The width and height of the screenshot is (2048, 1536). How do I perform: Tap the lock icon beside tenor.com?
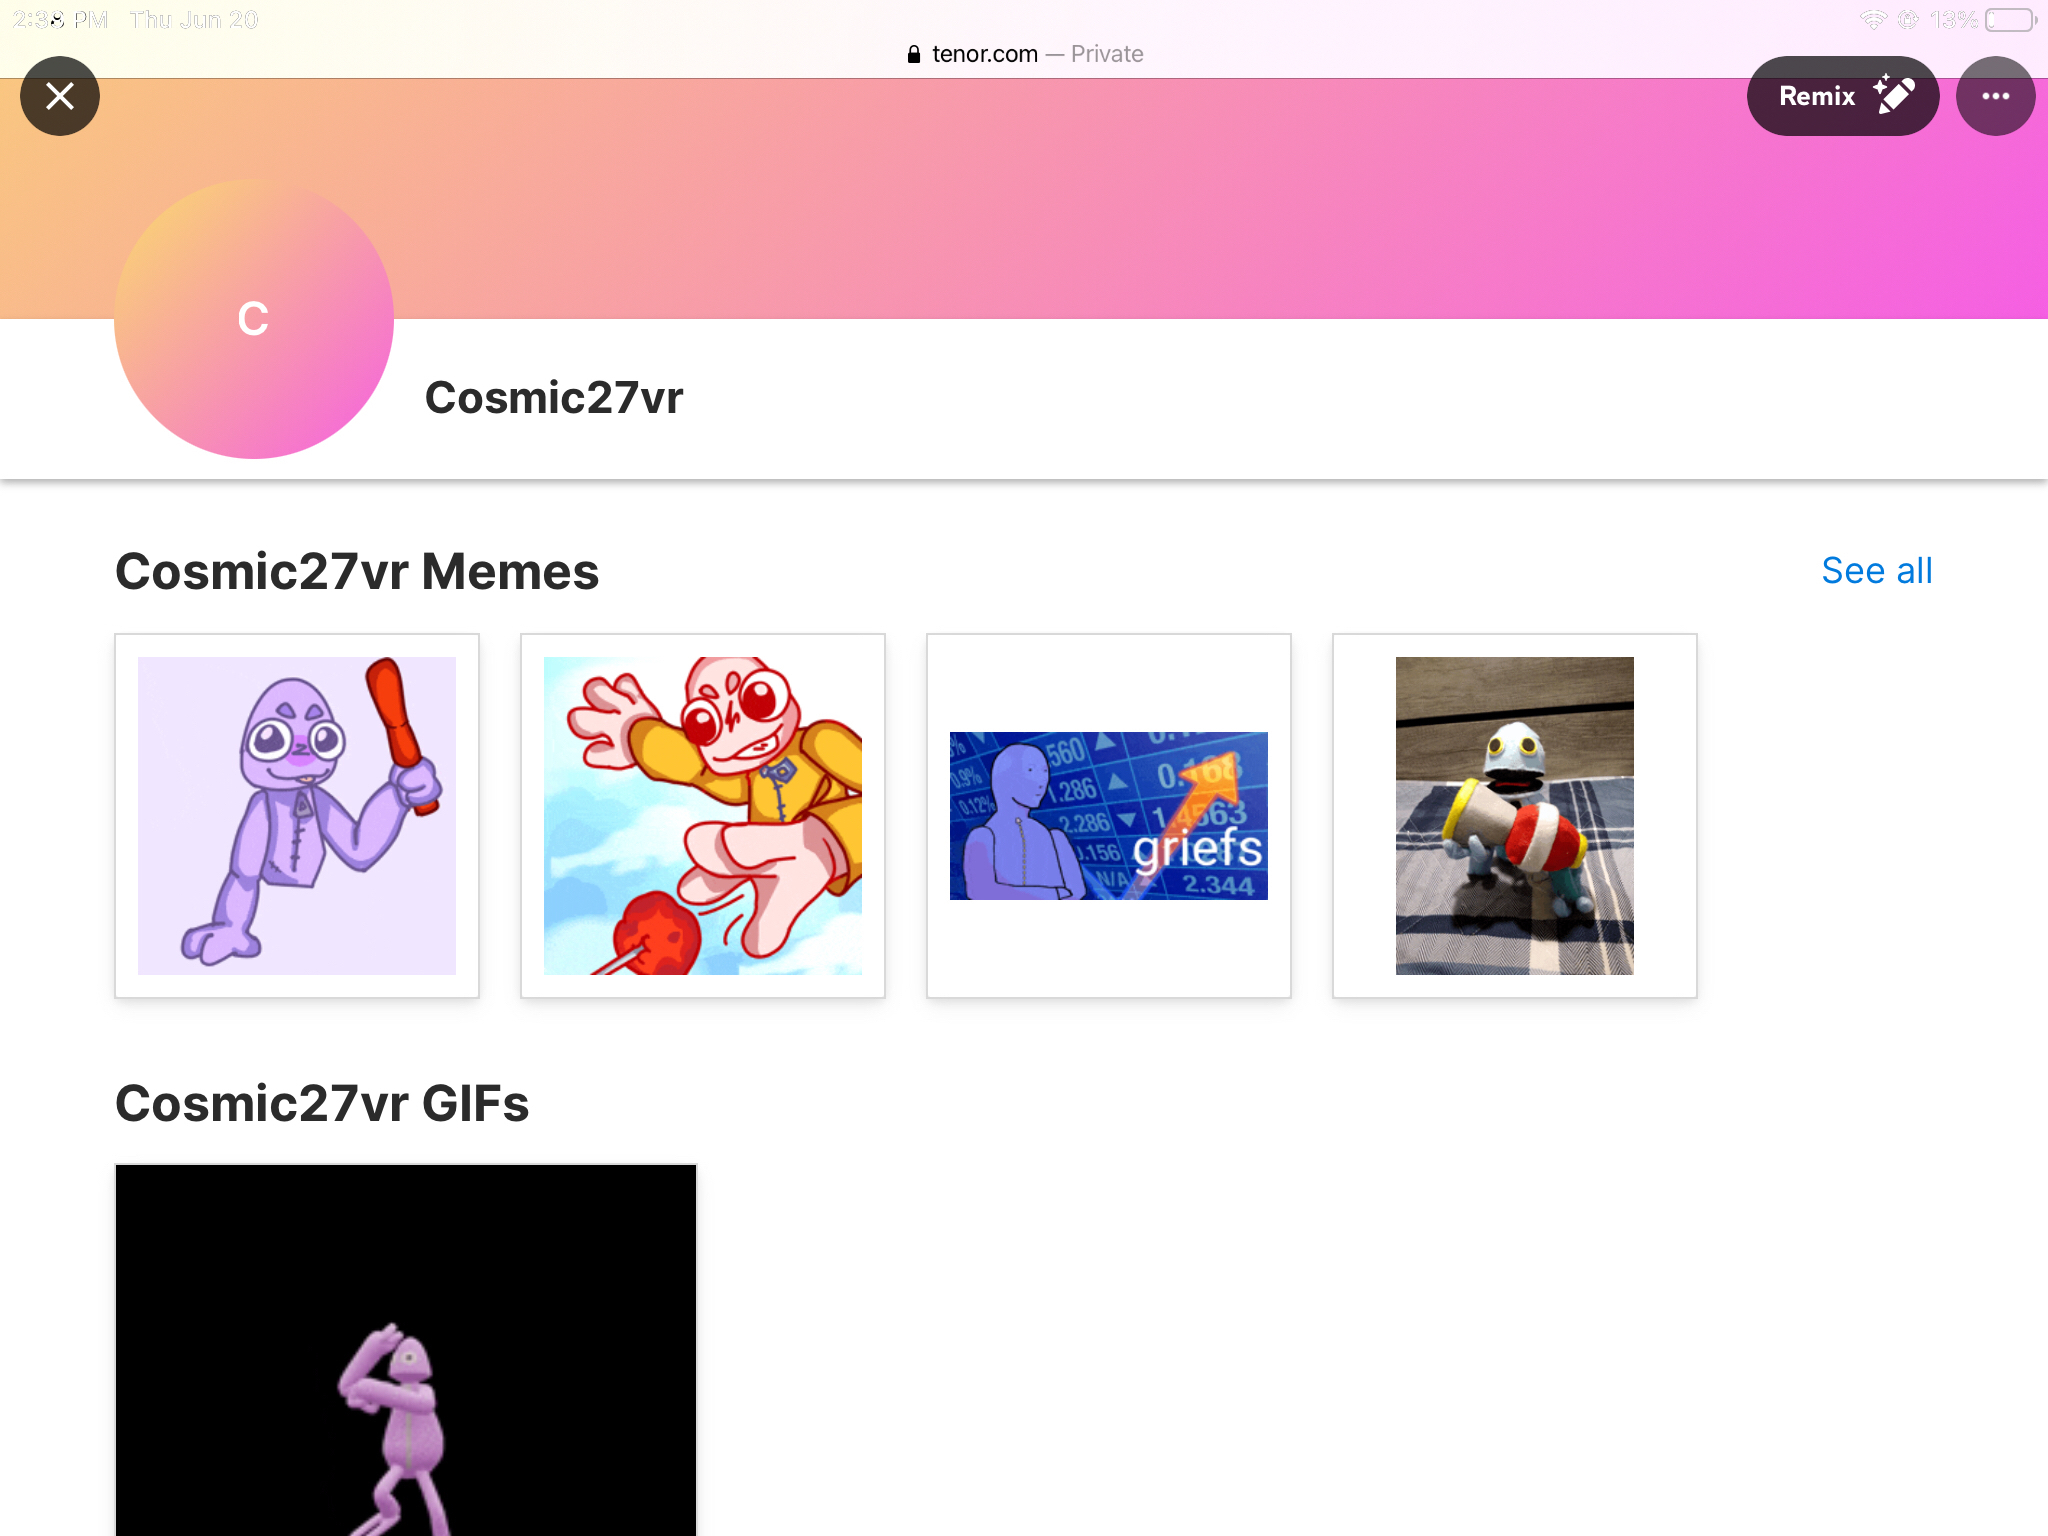click(x=913, y=54)
